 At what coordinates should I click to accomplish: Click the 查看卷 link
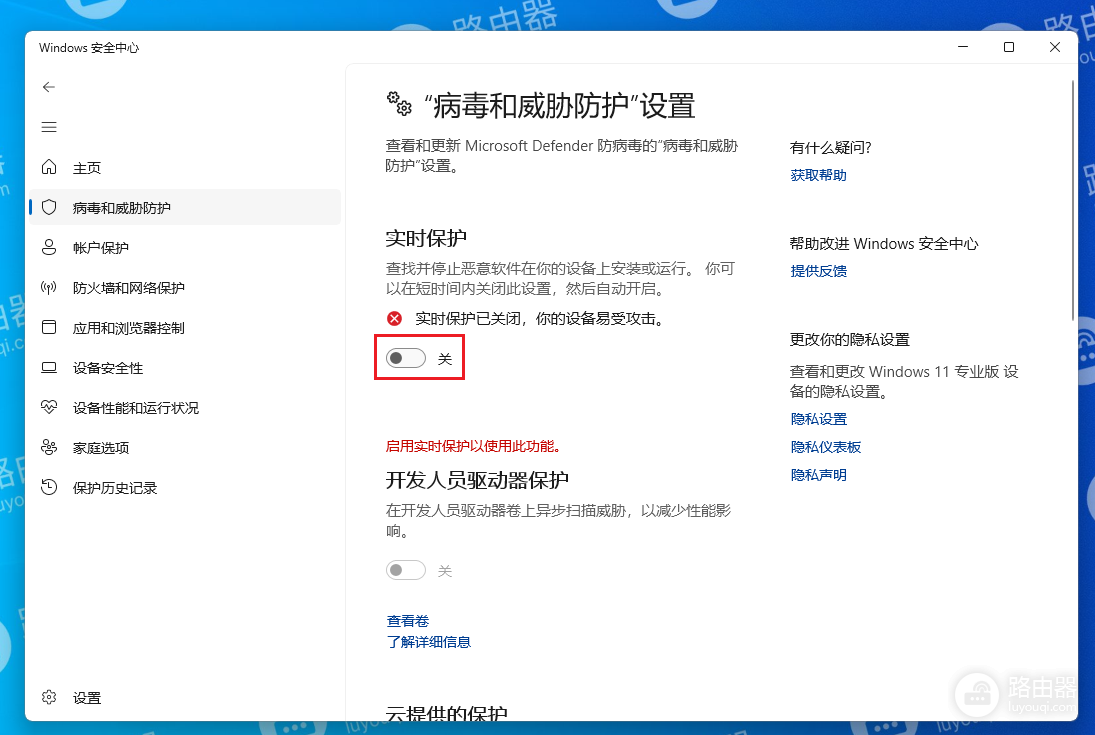click(x=407, y=621)
